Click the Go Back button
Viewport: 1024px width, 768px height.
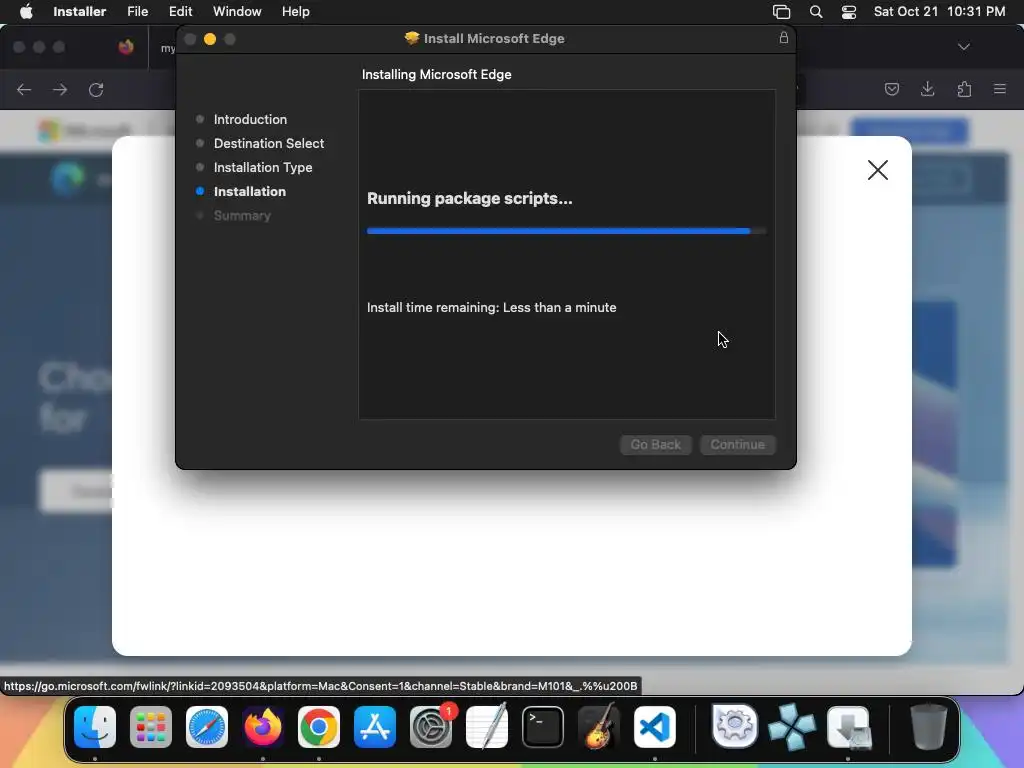click(656, 445)
